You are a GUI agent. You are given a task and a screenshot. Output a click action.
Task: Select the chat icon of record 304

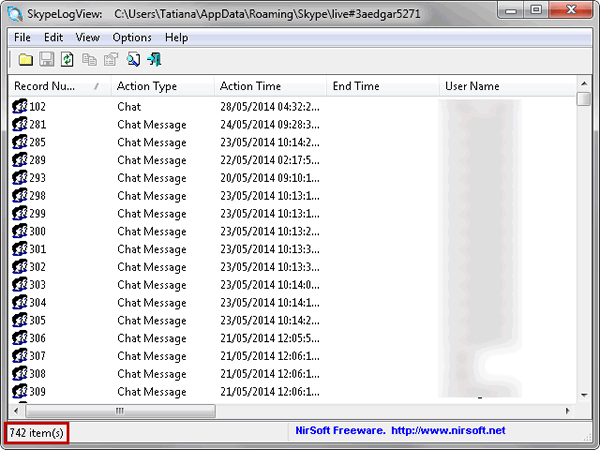(20, 302)
